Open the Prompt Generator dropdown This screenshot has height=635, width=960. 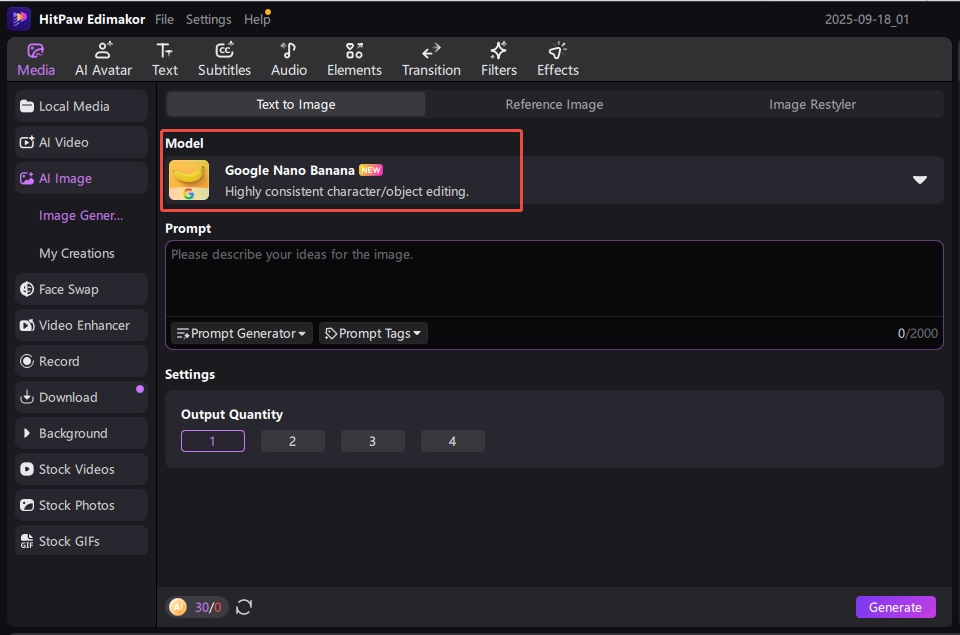tap(241, 333)
